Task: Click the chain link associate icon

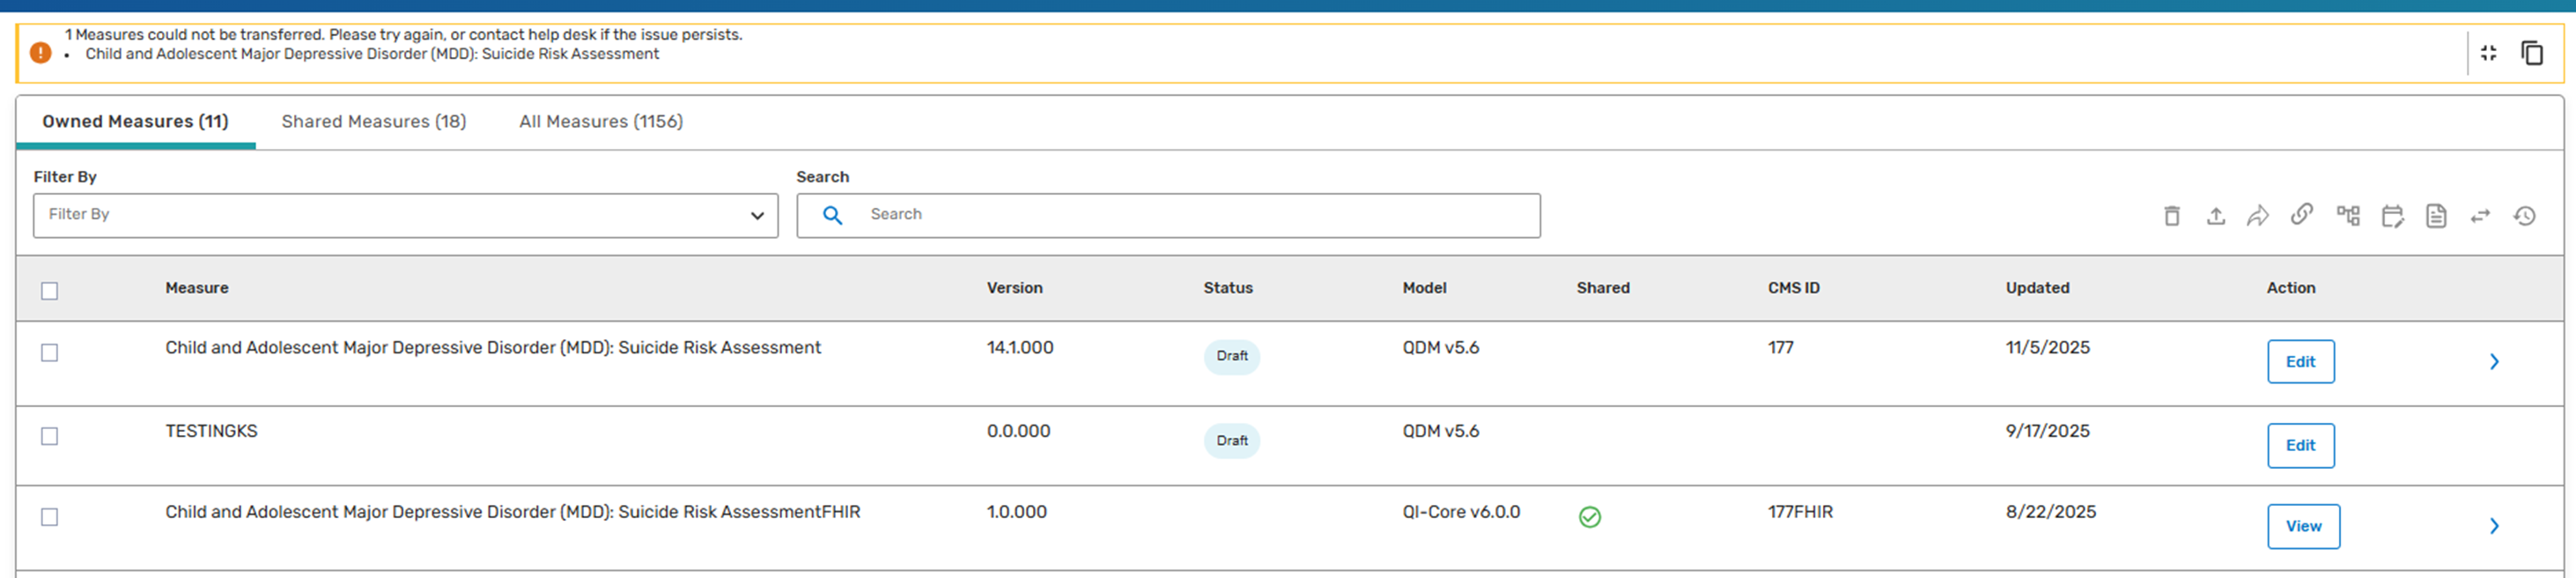Action: point(2302,215)
